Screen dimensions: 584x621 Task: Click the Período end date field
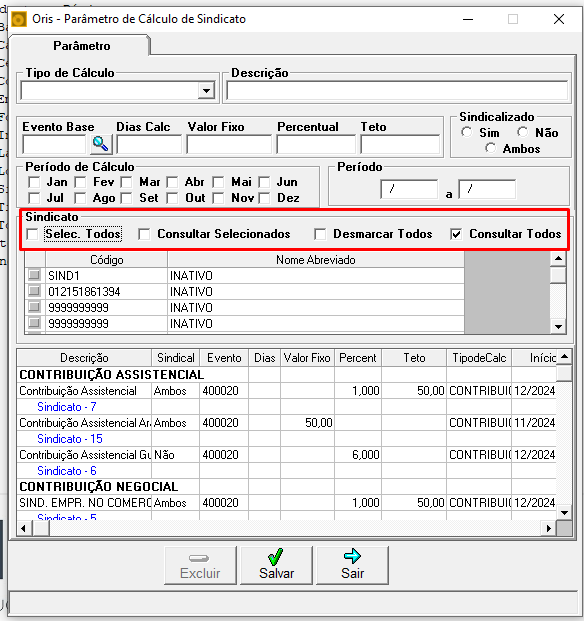tap(487, 189)
